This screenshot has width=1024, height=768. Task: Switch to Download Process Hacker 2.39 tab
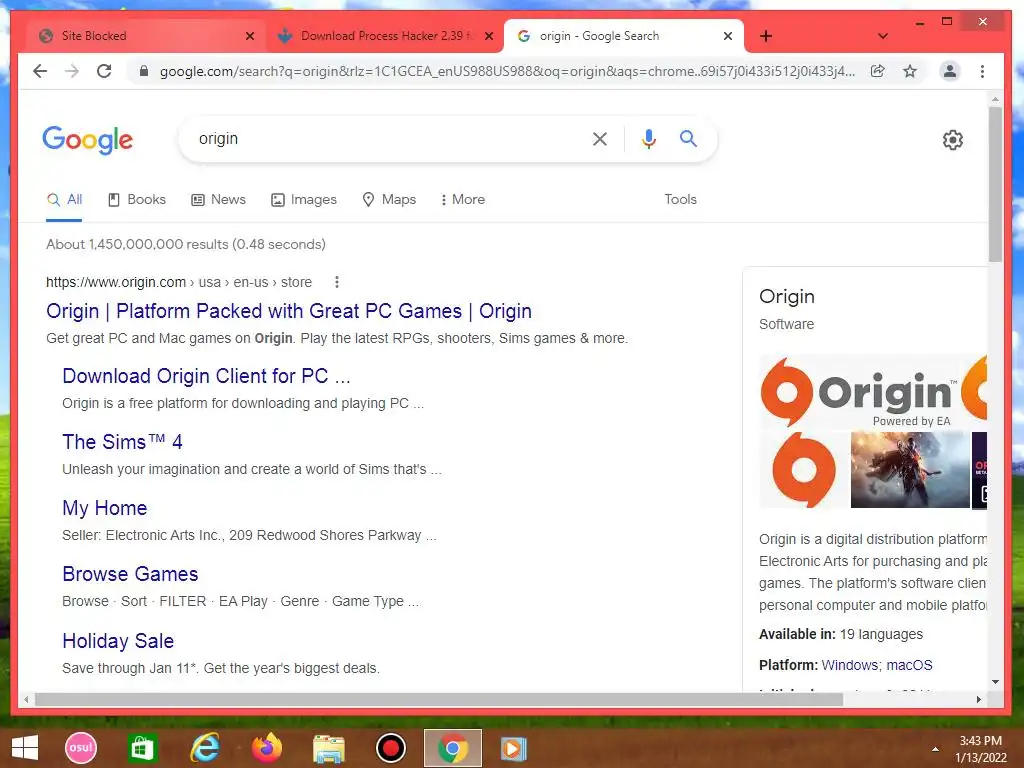click(385, 36)
